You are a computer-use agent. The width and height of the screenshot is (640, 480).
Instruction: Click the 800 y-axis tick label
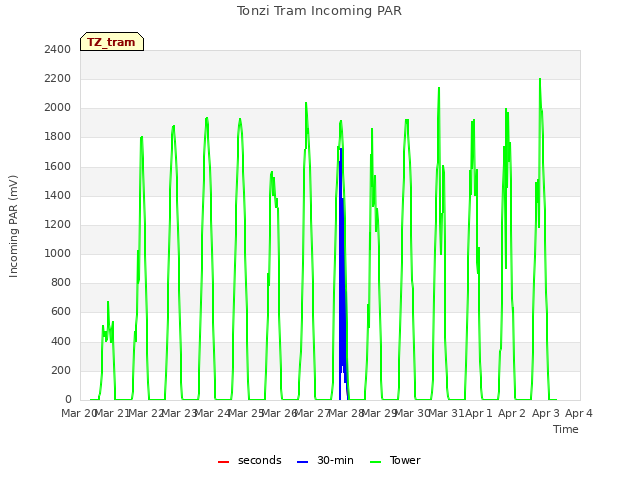pyautogui.click(x=61, y=282)
